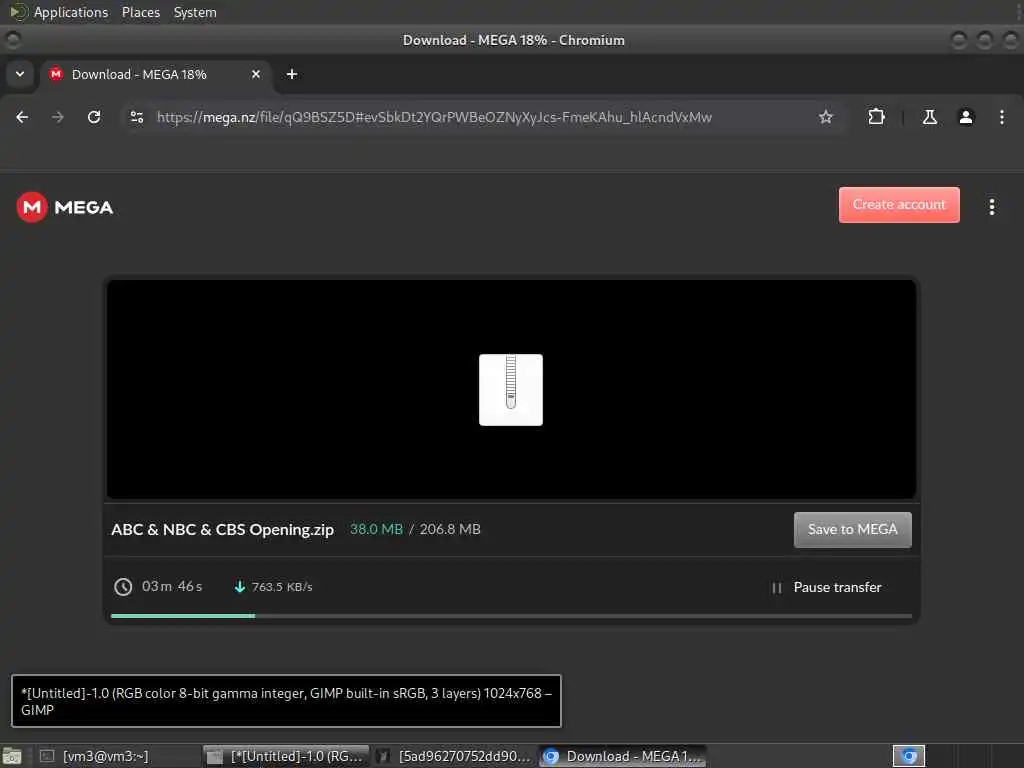1024x768 pixels.
Task: Open Chrome Labs flask icon
Action: click(929, 117)
